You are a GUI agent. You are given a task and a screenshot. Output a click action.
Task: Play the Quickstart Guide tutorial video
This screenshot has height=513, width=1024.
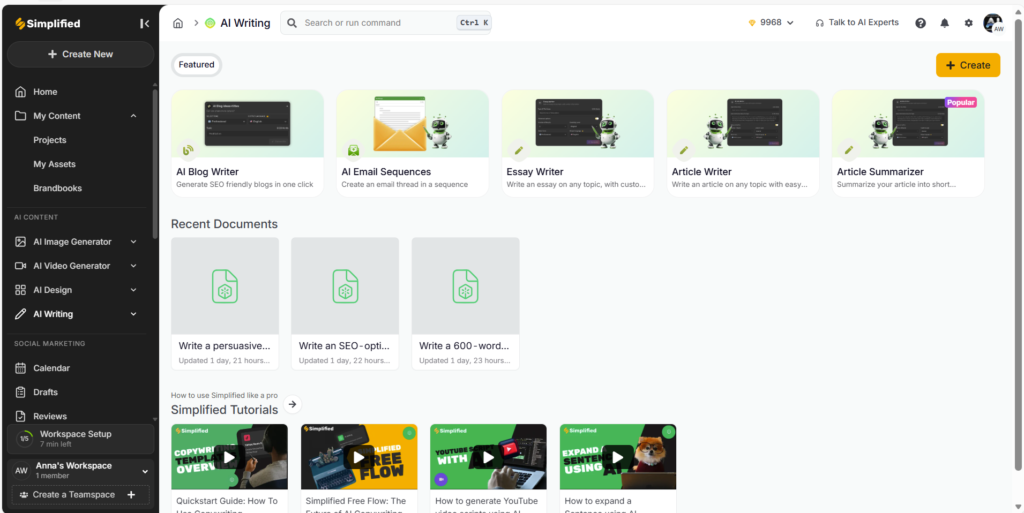pyautogui.click(x=229, y=457)
